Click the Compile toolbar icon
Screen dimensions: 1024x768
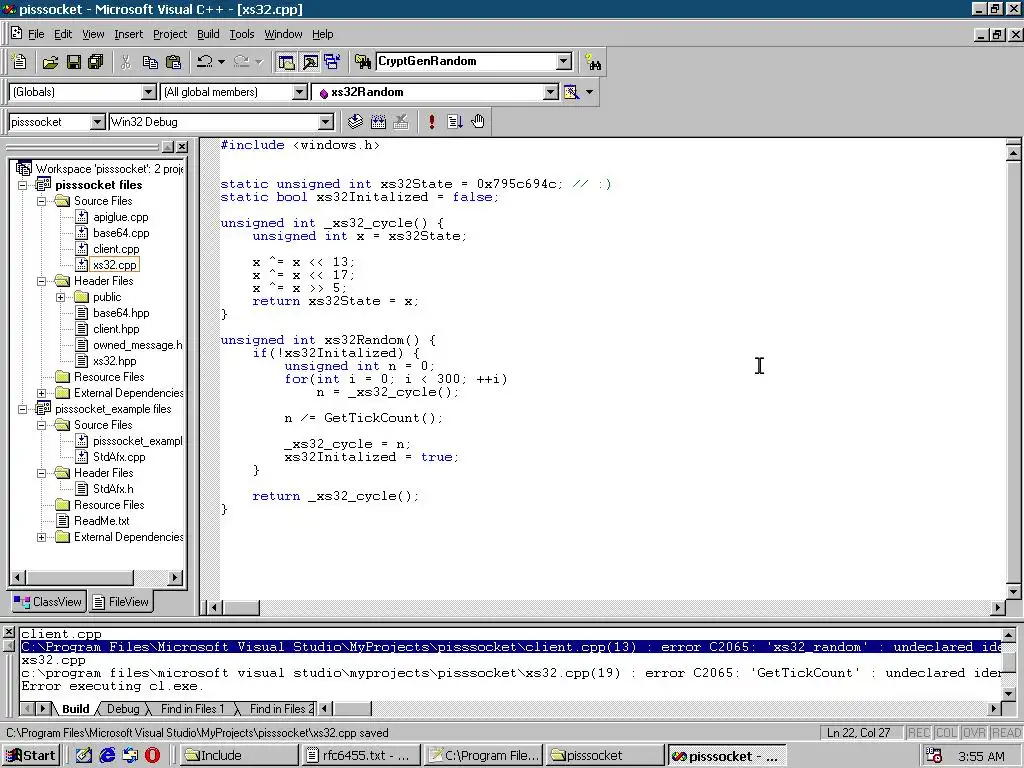point(355,121)
